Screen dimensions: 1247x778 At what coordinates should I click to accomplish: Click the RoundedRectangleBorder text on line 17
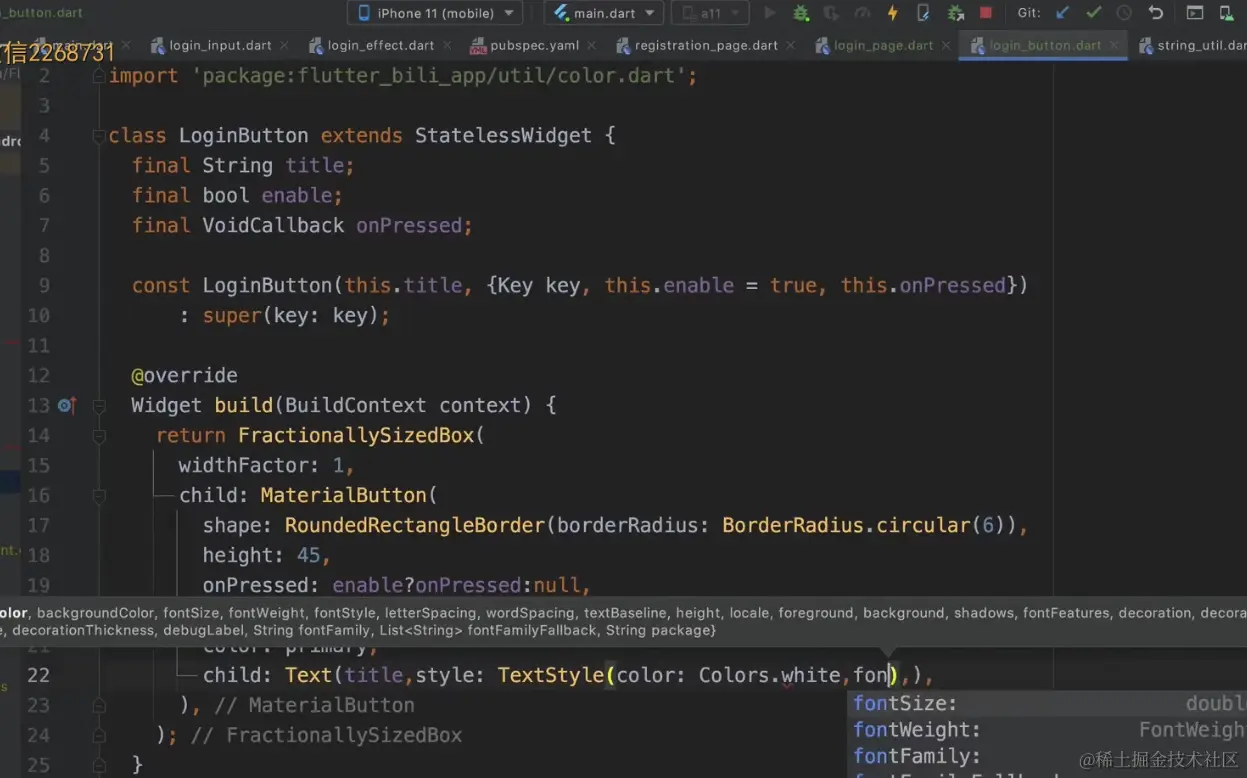pyautogui.click(x=415, y=525)
